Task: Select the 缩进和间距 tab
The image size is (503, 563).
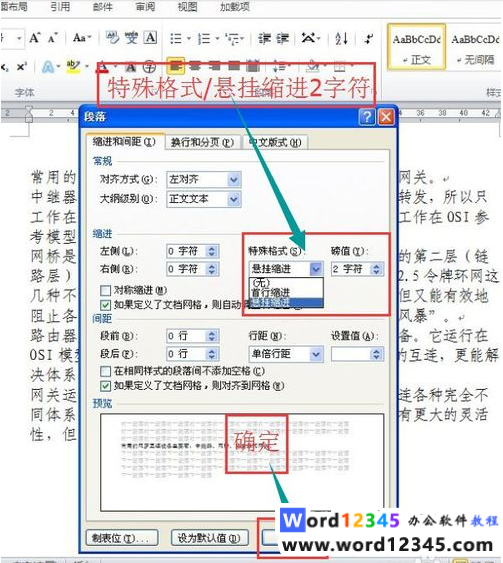Action: pos(125,141)
